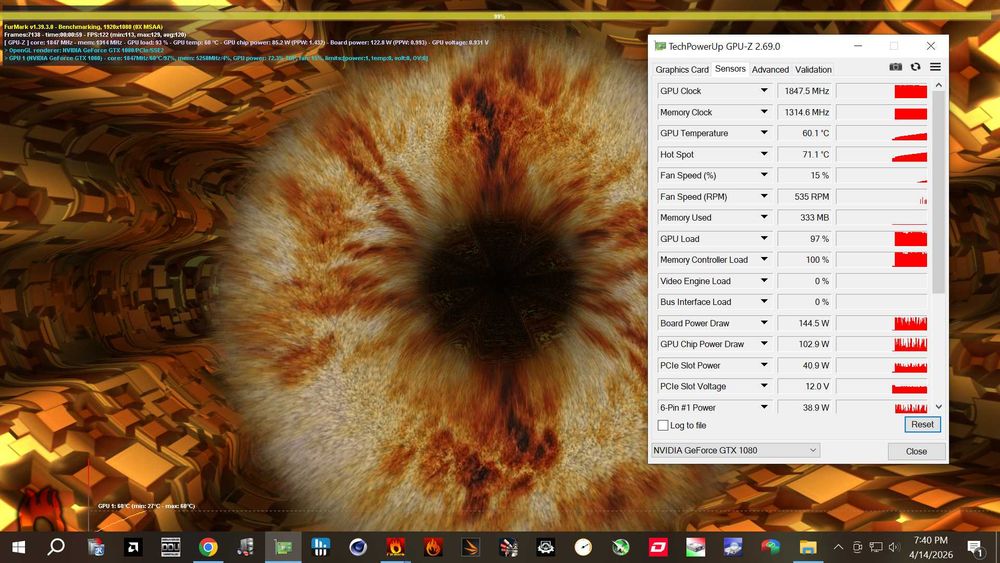
Task: Click the sensor list vertical scrollbar
Action: tap(938, 190)
